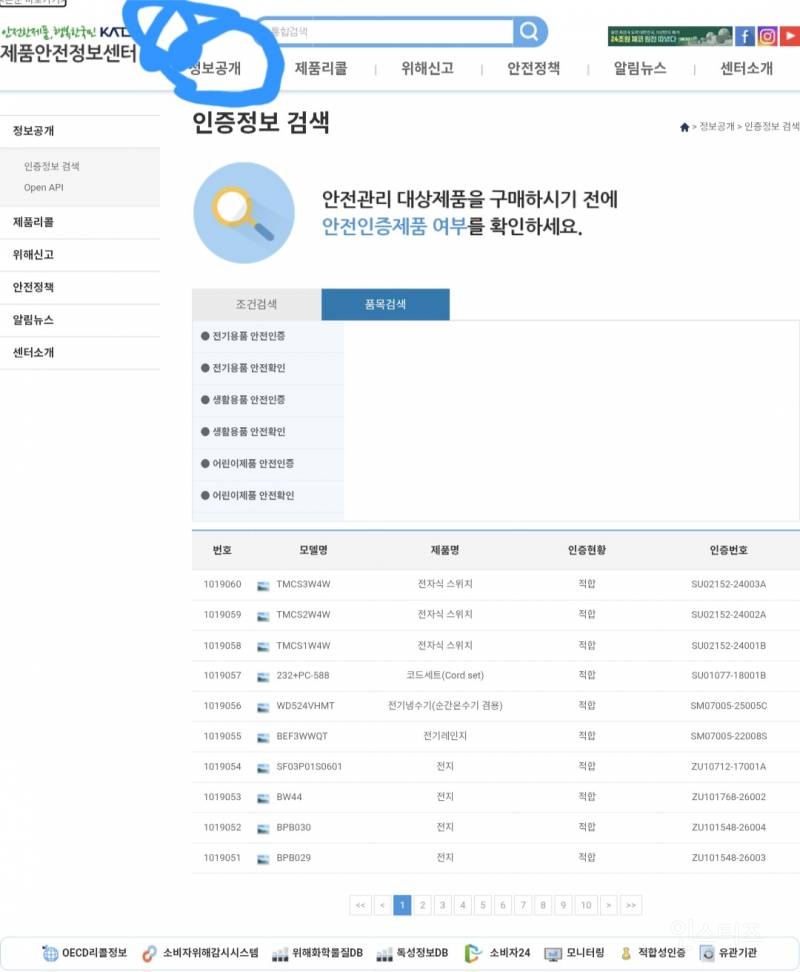The image size is (800, 972).
Task: Click the top banner advertisement image
Action: tap(670, 37)
